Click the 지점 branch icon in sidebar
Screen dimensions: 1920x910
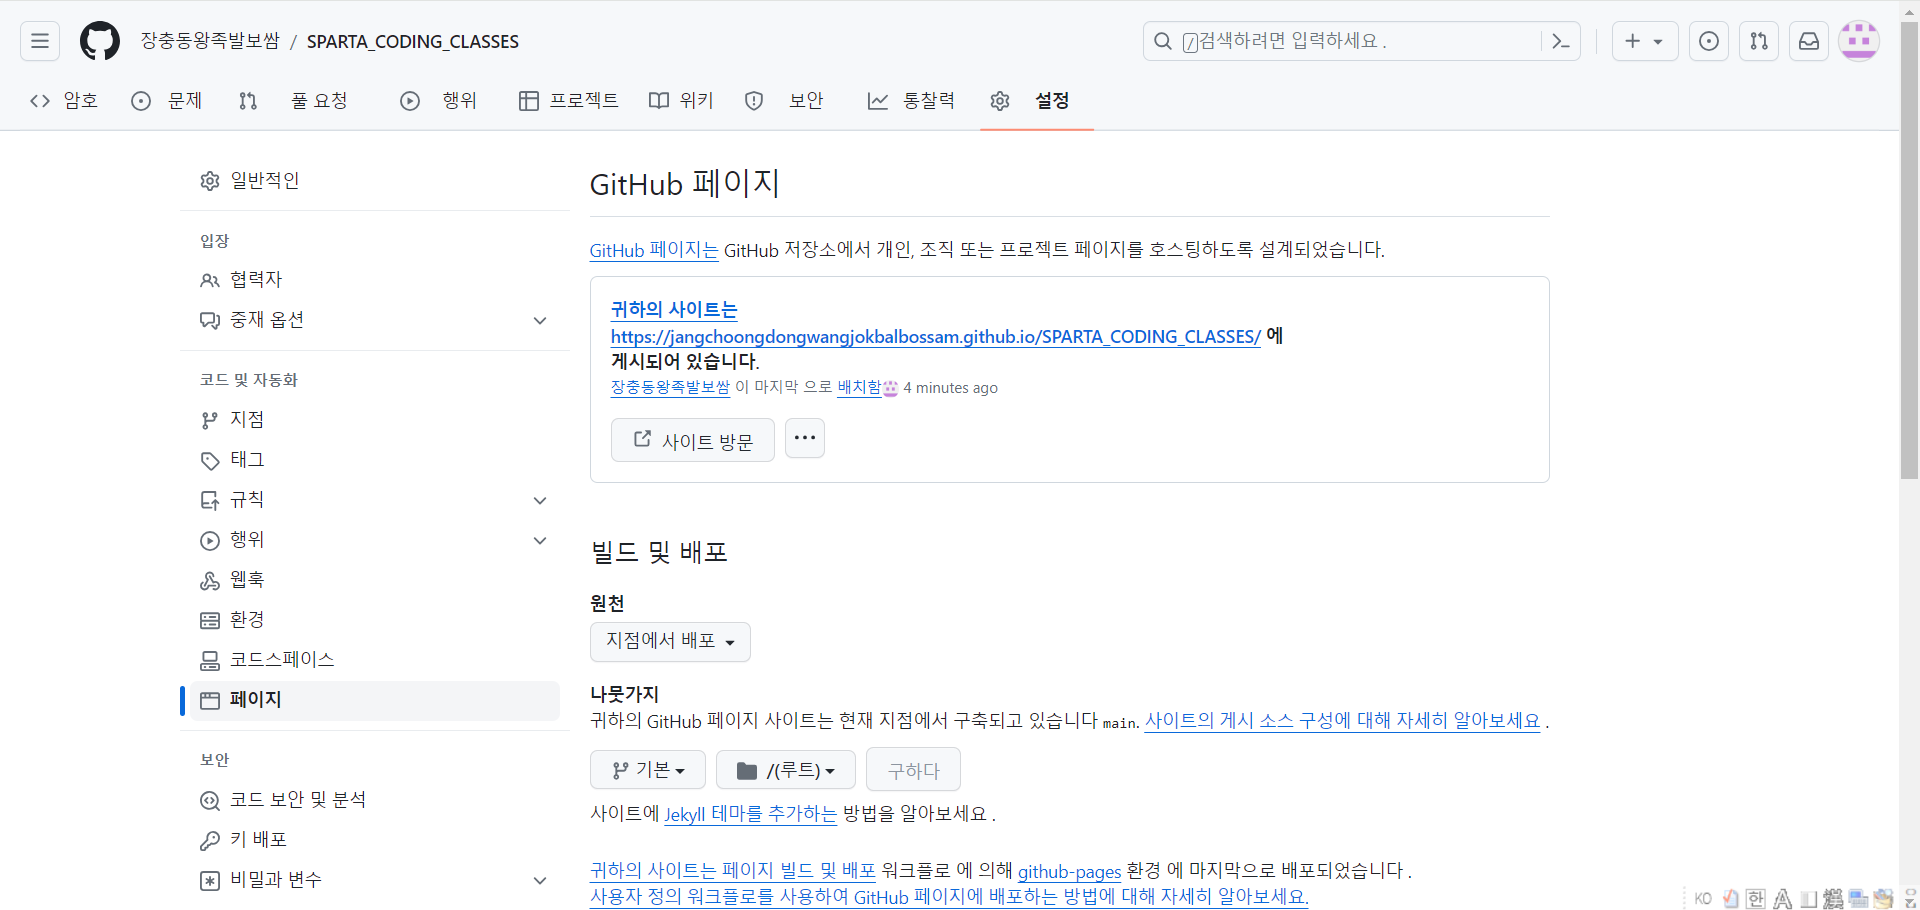point(210,420)
